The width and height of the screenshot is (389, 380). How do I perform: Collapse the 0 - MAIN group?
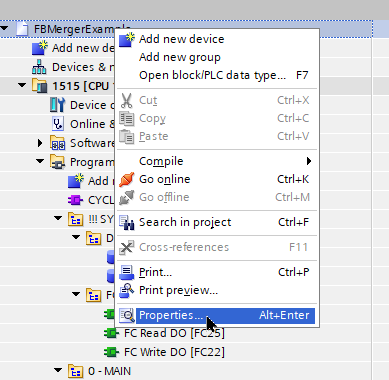coord(58,370)
